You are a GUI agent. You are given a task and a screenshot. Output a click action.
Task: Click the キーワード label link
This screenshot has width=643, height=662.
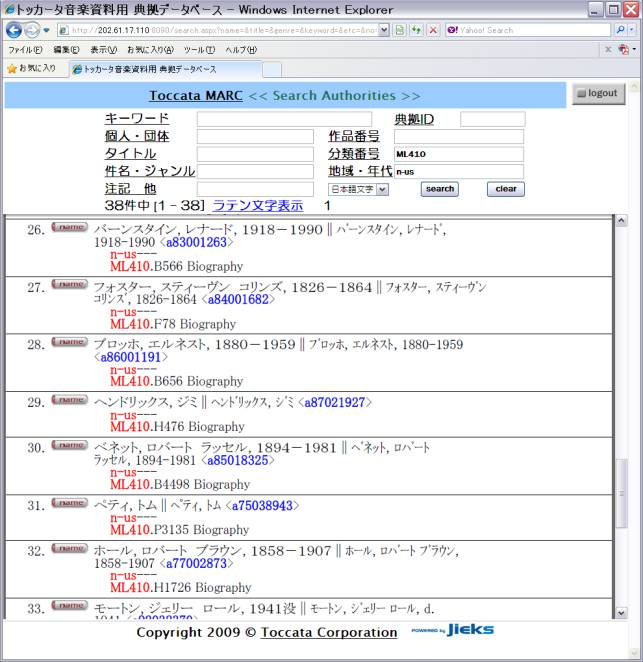click(x=137, y=119)
